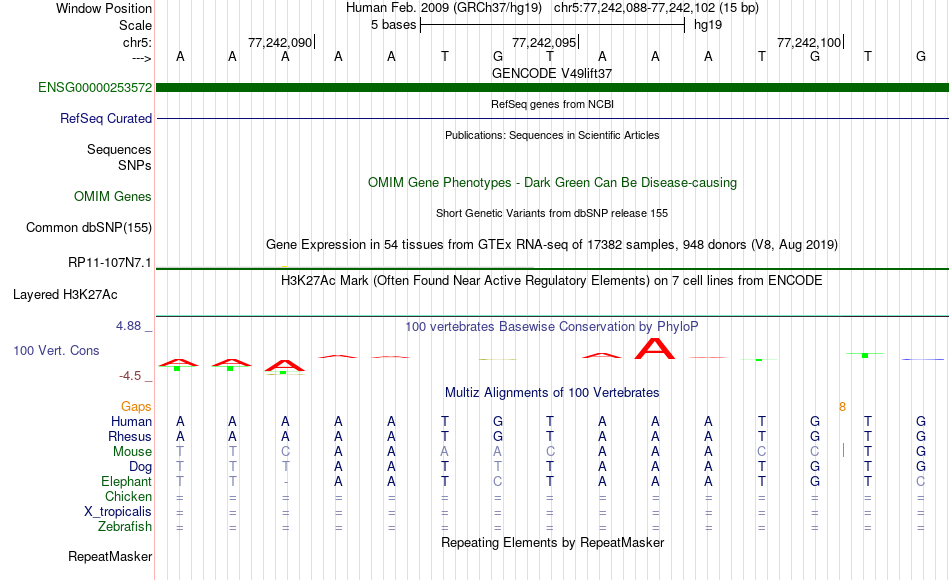Click Multiz Alignments of 100 Vertebrates title

[552, 392]
